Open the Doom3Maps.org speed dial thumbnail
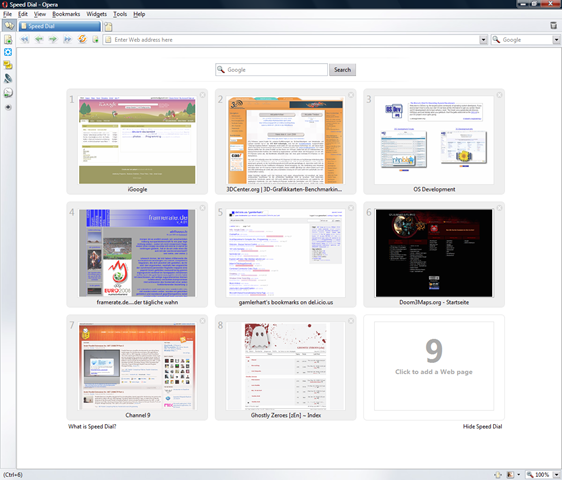The image size is (562, 480). 434,253
